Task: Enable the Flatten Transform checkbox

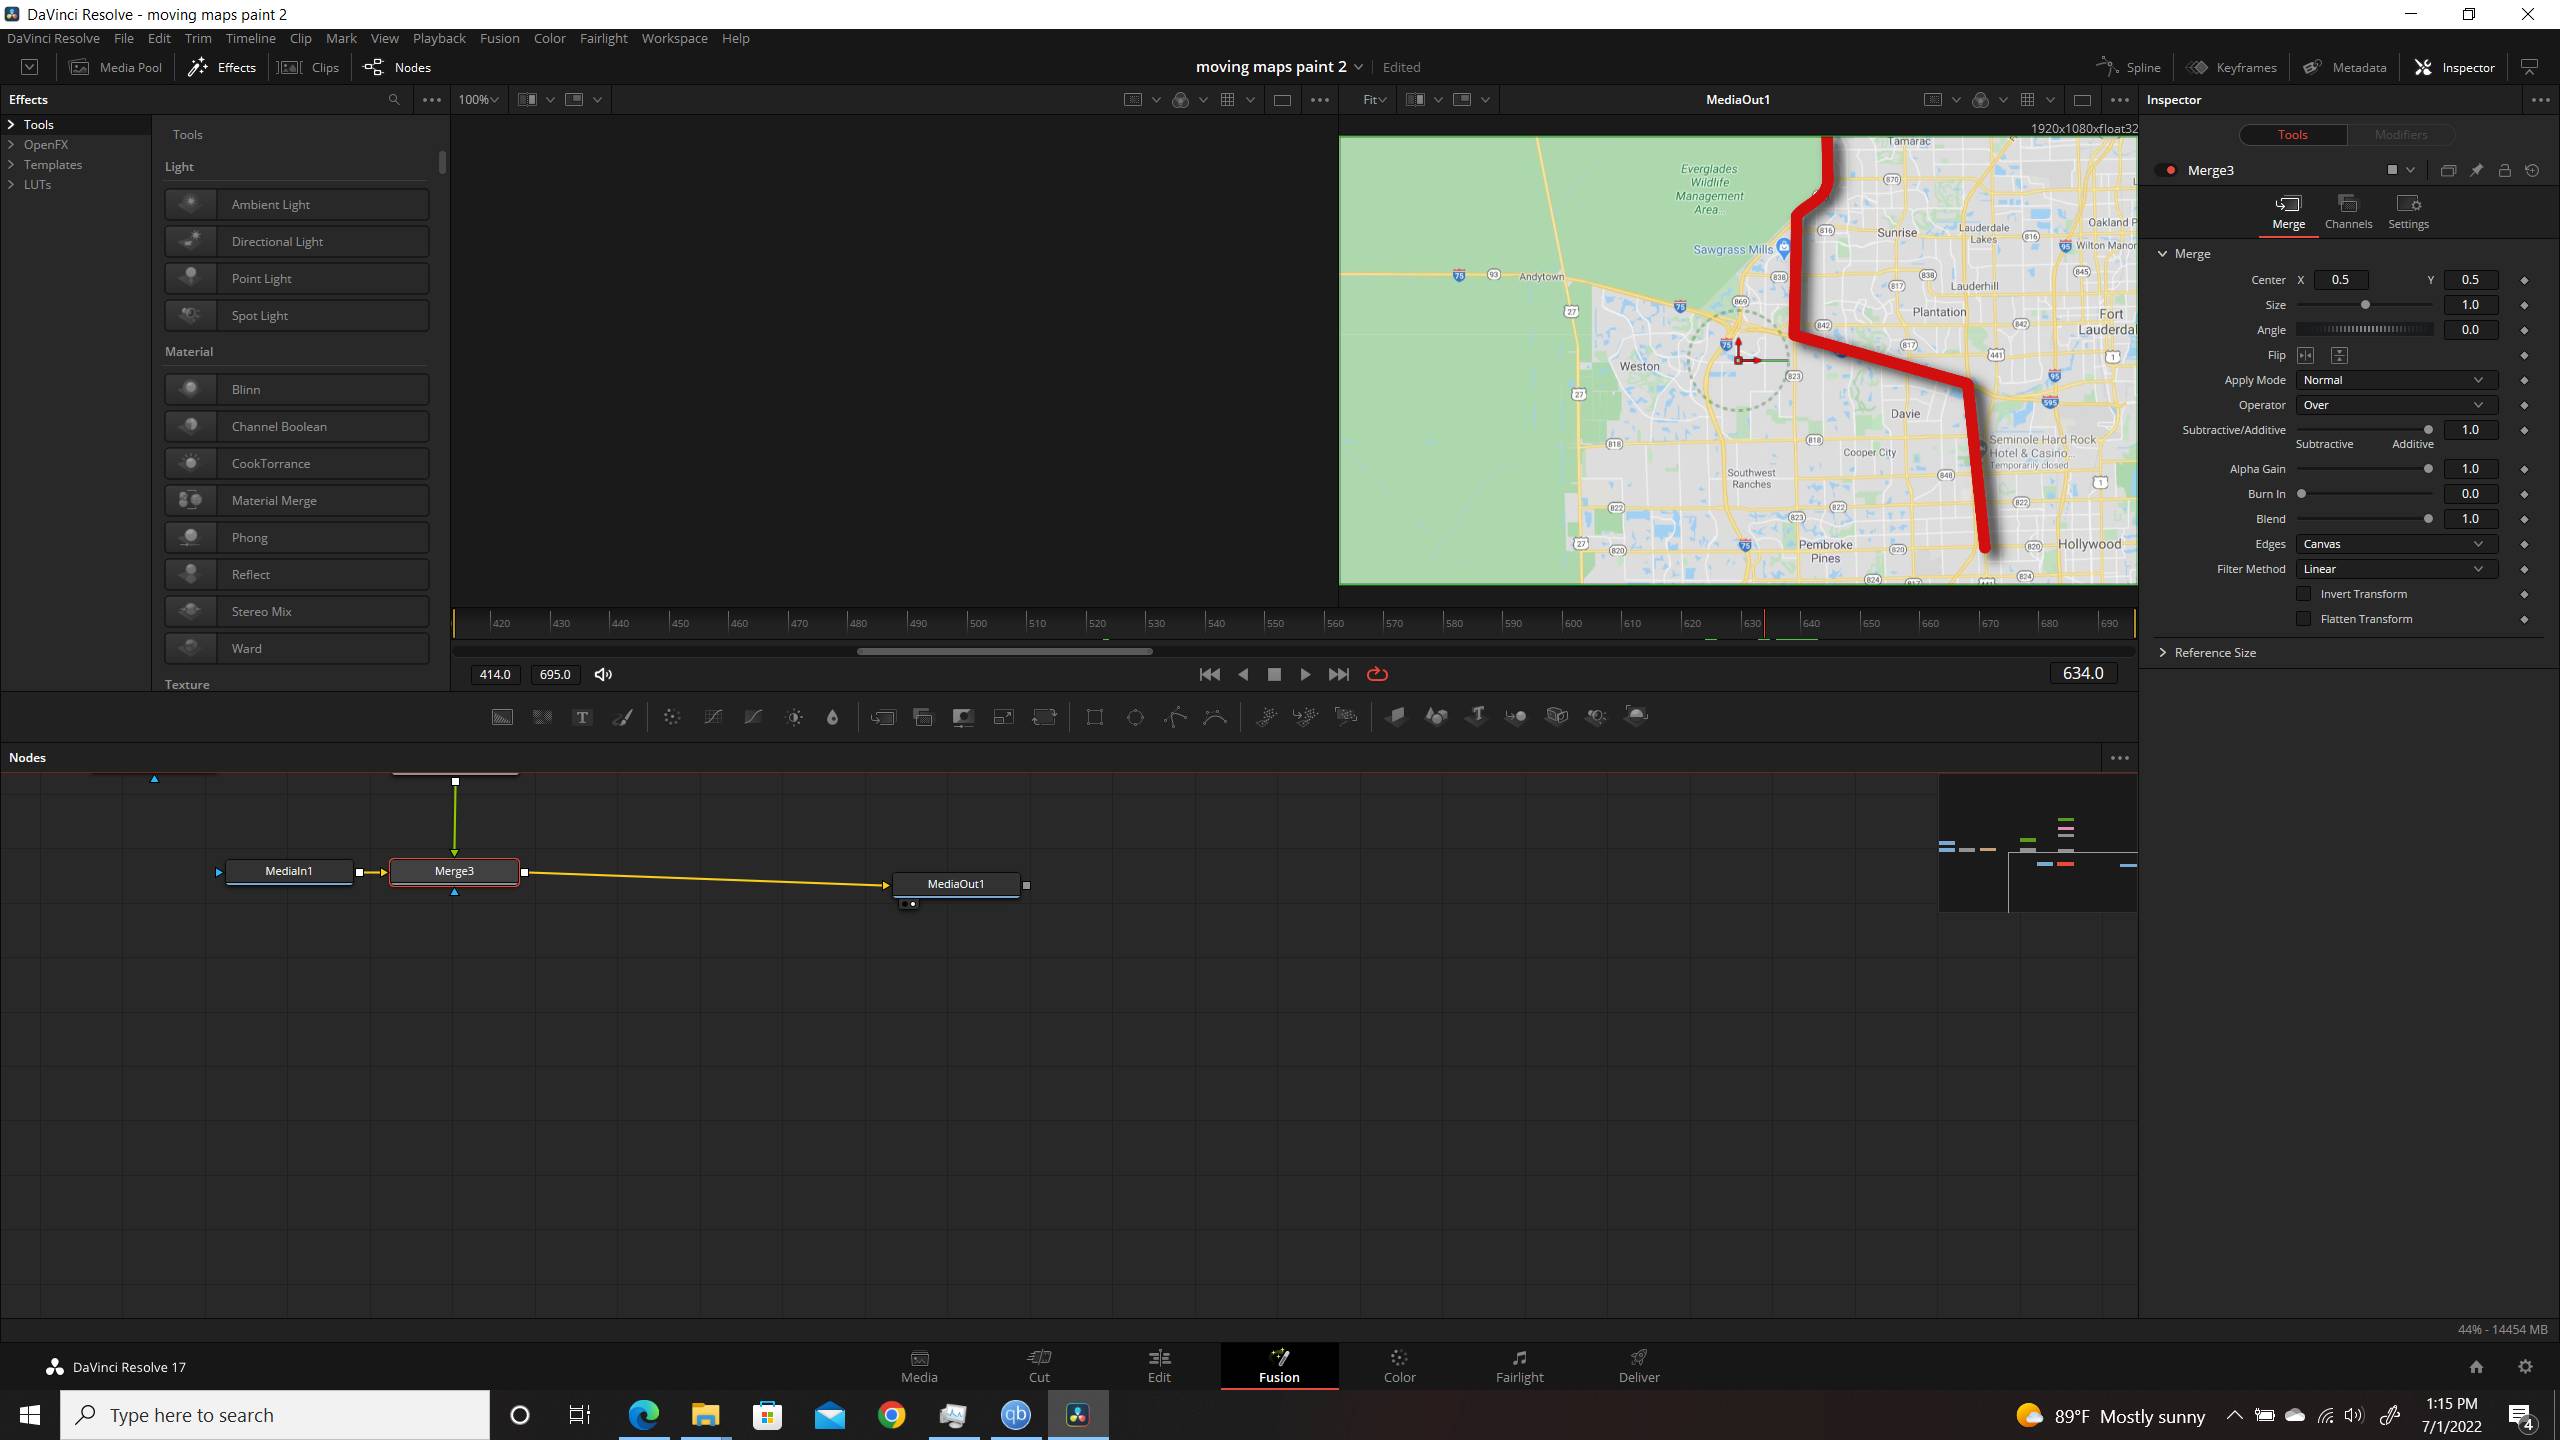Action: pyautogui.click(x=2304, y=619)
